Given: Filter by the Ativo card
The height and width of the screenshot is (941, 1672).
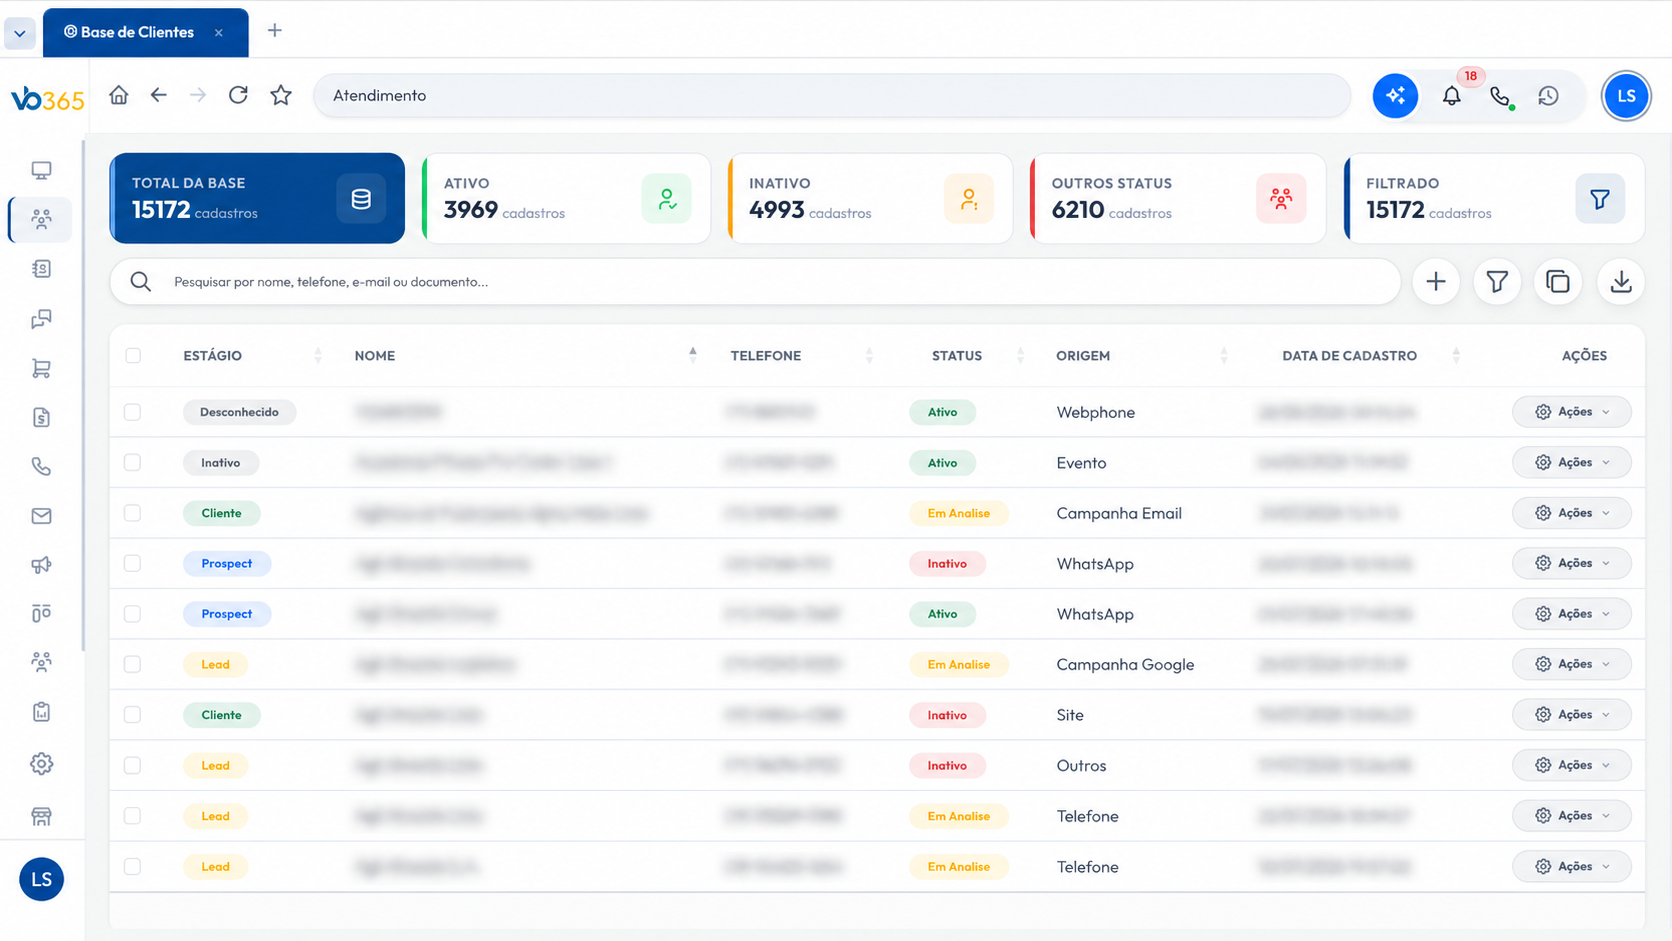Looking at the screenshot, I should tap(566, 198).
